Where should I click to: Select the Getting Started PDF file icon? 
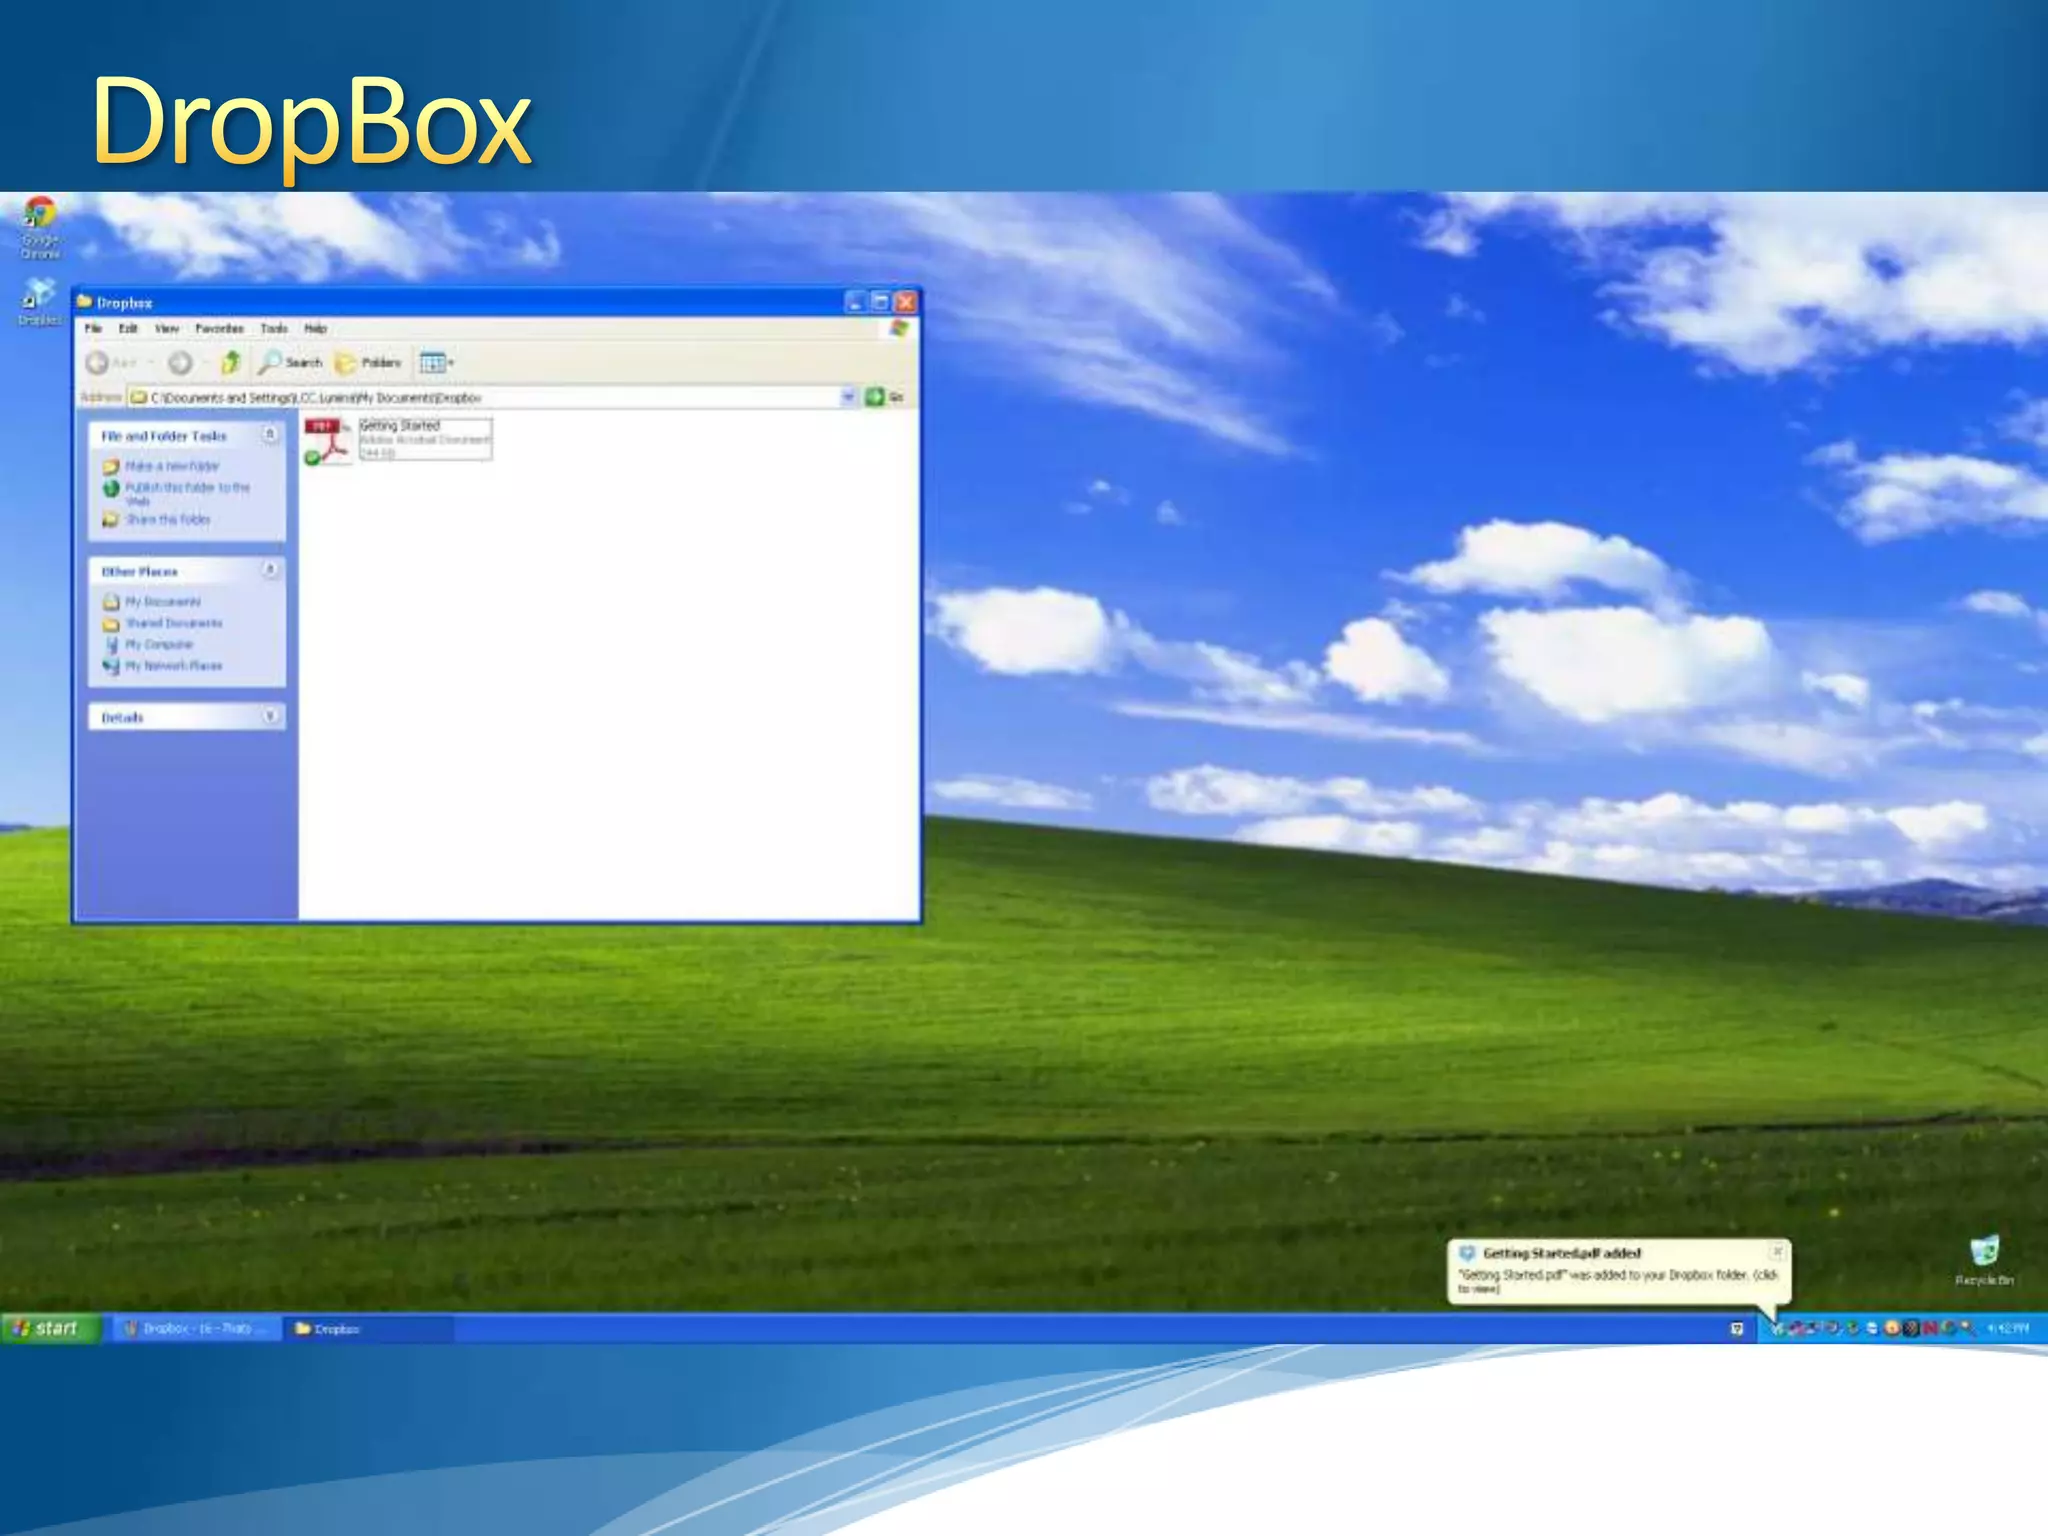[328, 440]
